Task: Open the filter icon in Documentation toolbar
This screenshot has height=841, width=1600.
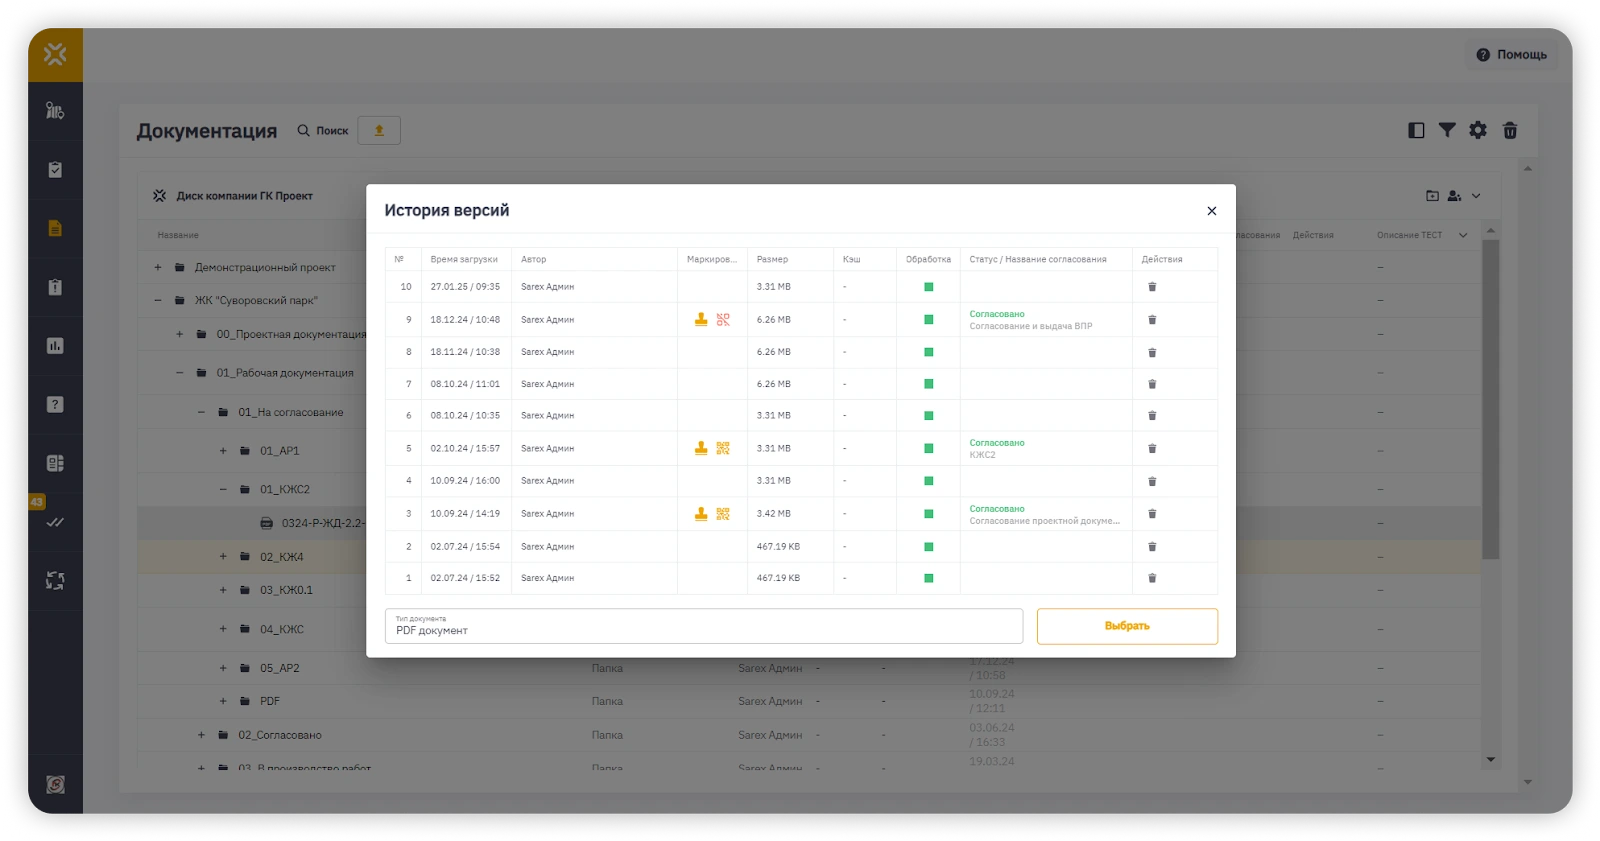Action: coord(1447,130)
